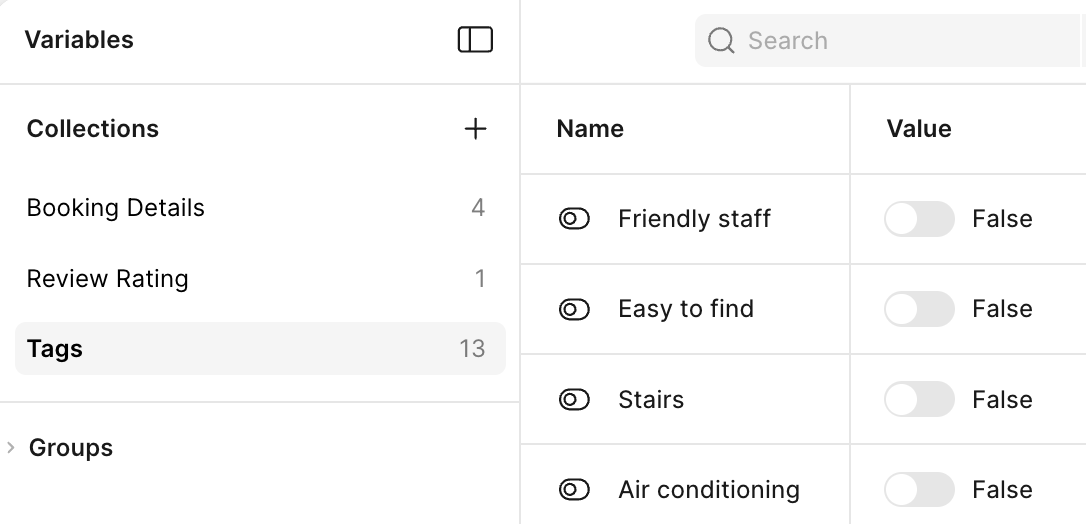This screenshot has height=524, width=1086.
Task: Click in the Search variables field
Action: pyautogui.click(x=890, y=40)
